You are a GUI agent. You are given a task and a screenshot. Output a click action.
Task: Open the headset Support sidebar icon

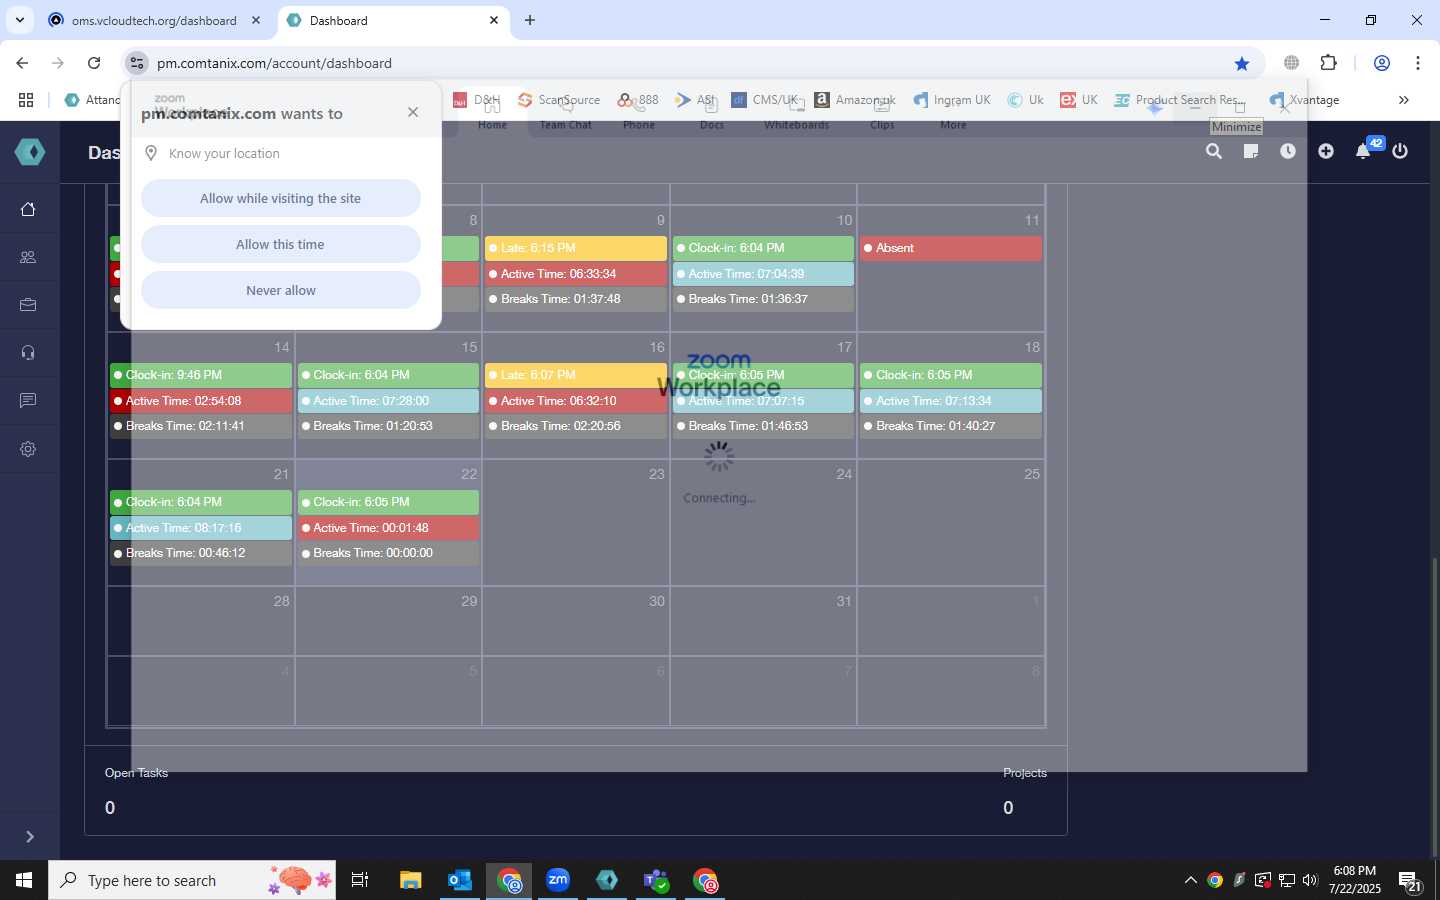[x=28, y=353]
